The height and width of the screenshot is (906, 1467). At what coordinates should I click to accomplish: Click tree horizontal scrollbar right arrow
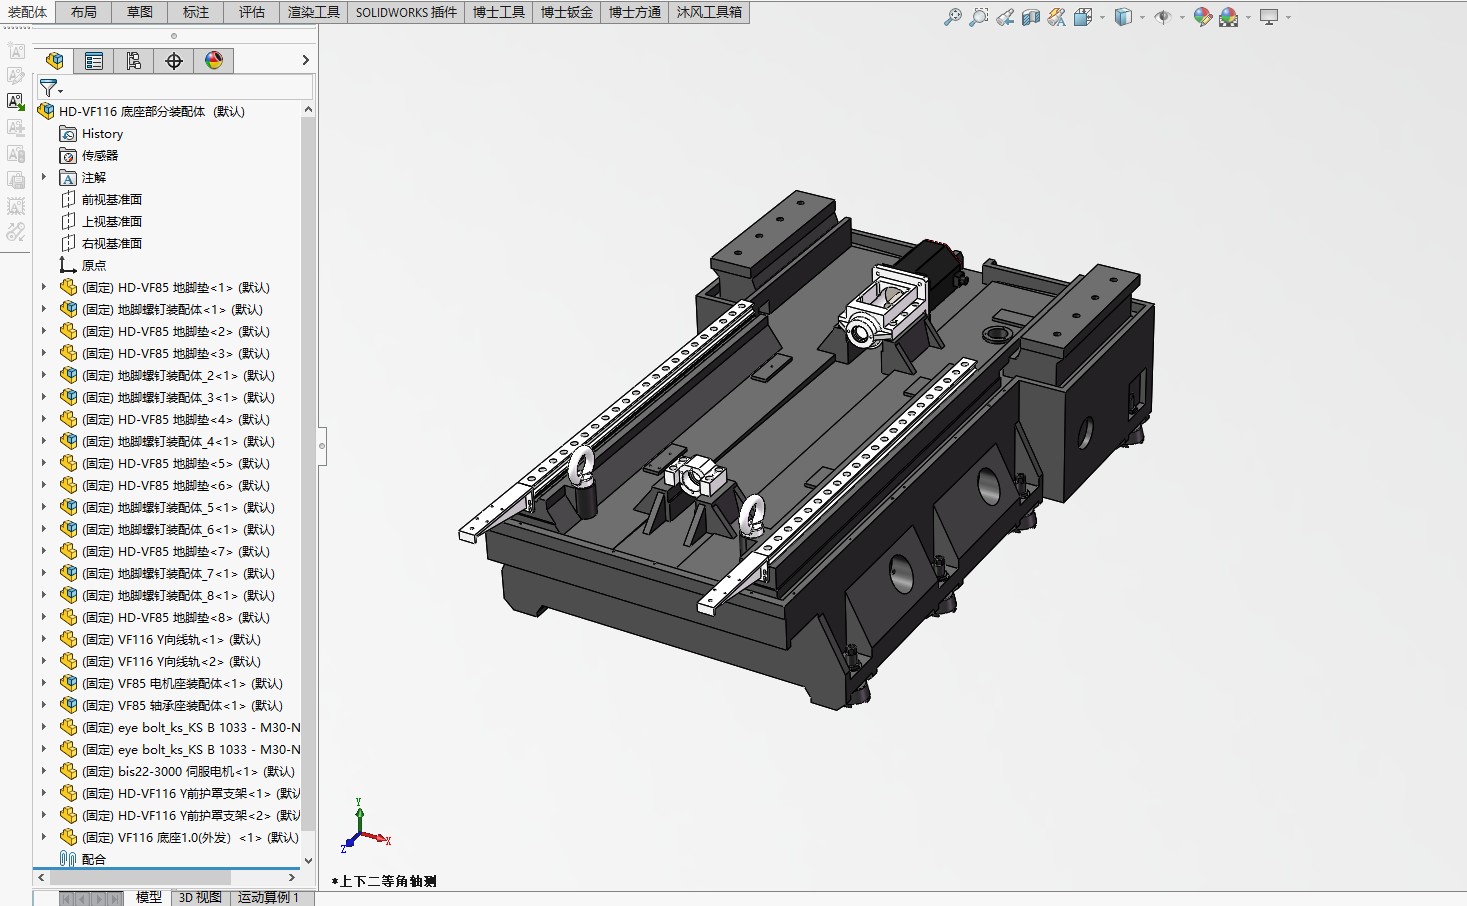pos(292,878)
